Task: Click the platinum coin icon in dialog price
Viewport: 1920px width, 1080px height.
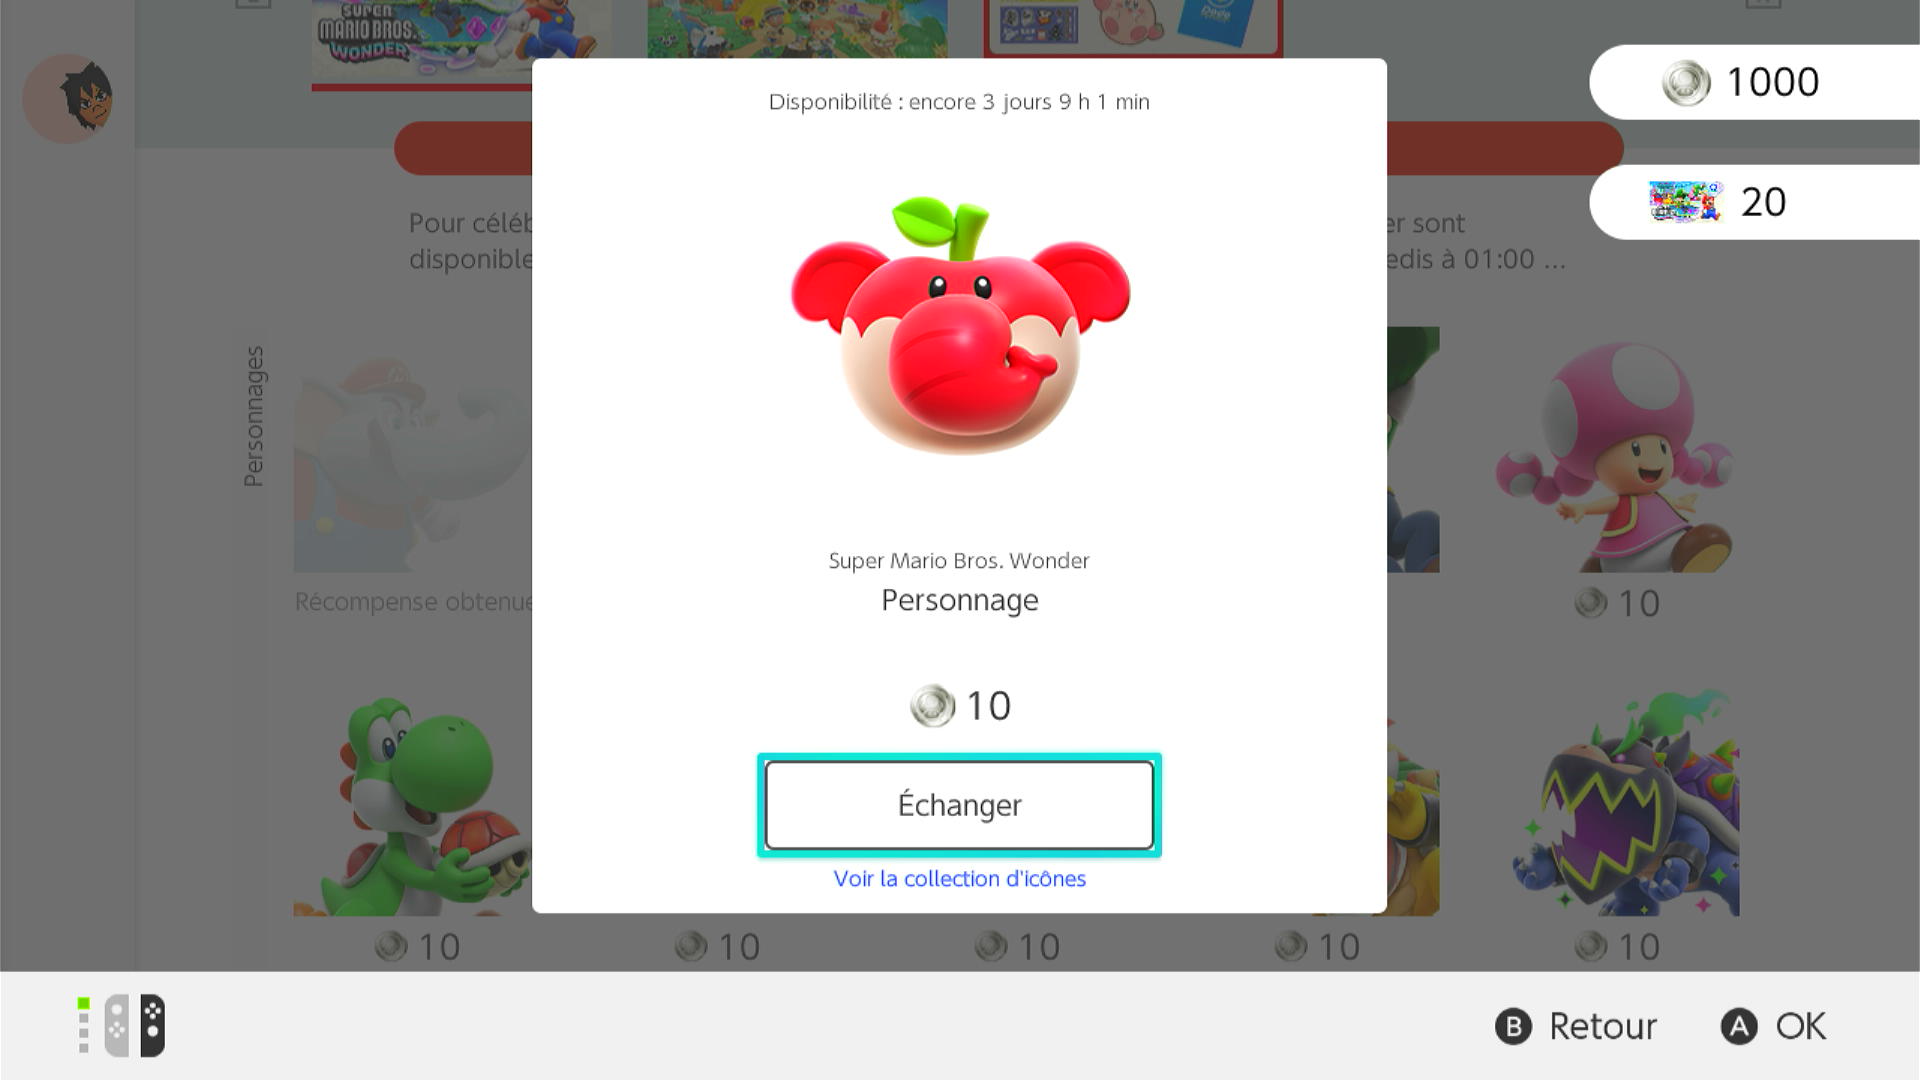Action: point(932,706)
